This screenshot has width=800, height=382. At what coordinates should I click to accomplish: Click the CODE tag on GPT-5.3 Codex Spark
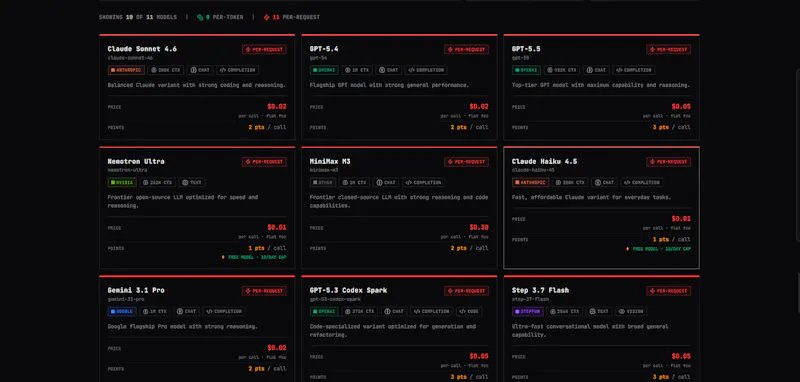pyautogui.click(x=468, y=311)
